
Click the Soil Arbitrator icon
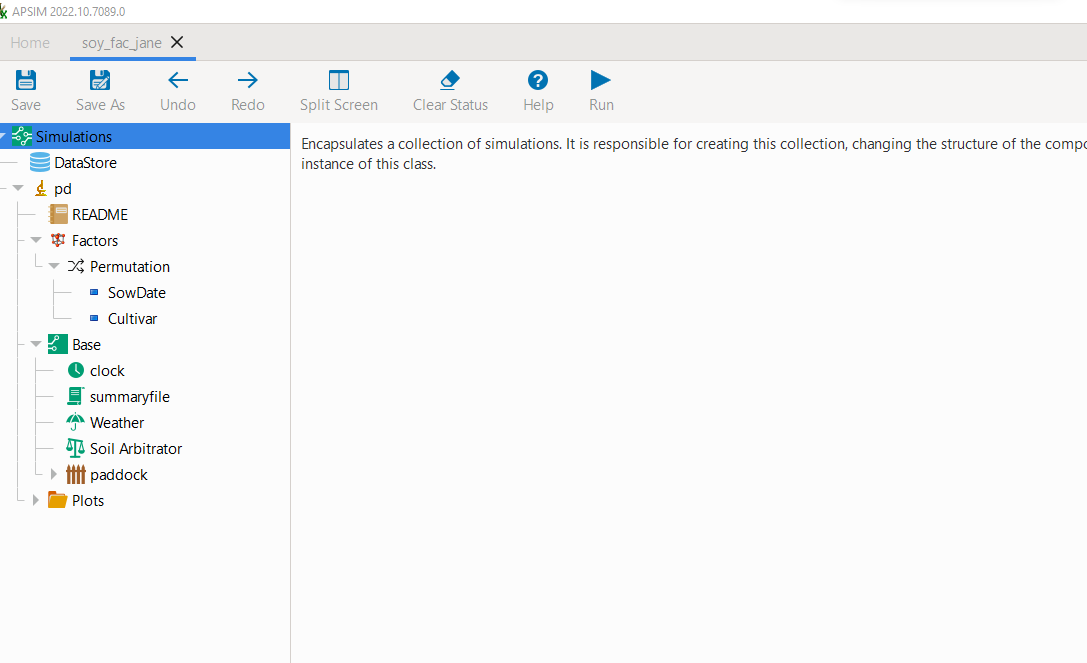coord(75,448)
